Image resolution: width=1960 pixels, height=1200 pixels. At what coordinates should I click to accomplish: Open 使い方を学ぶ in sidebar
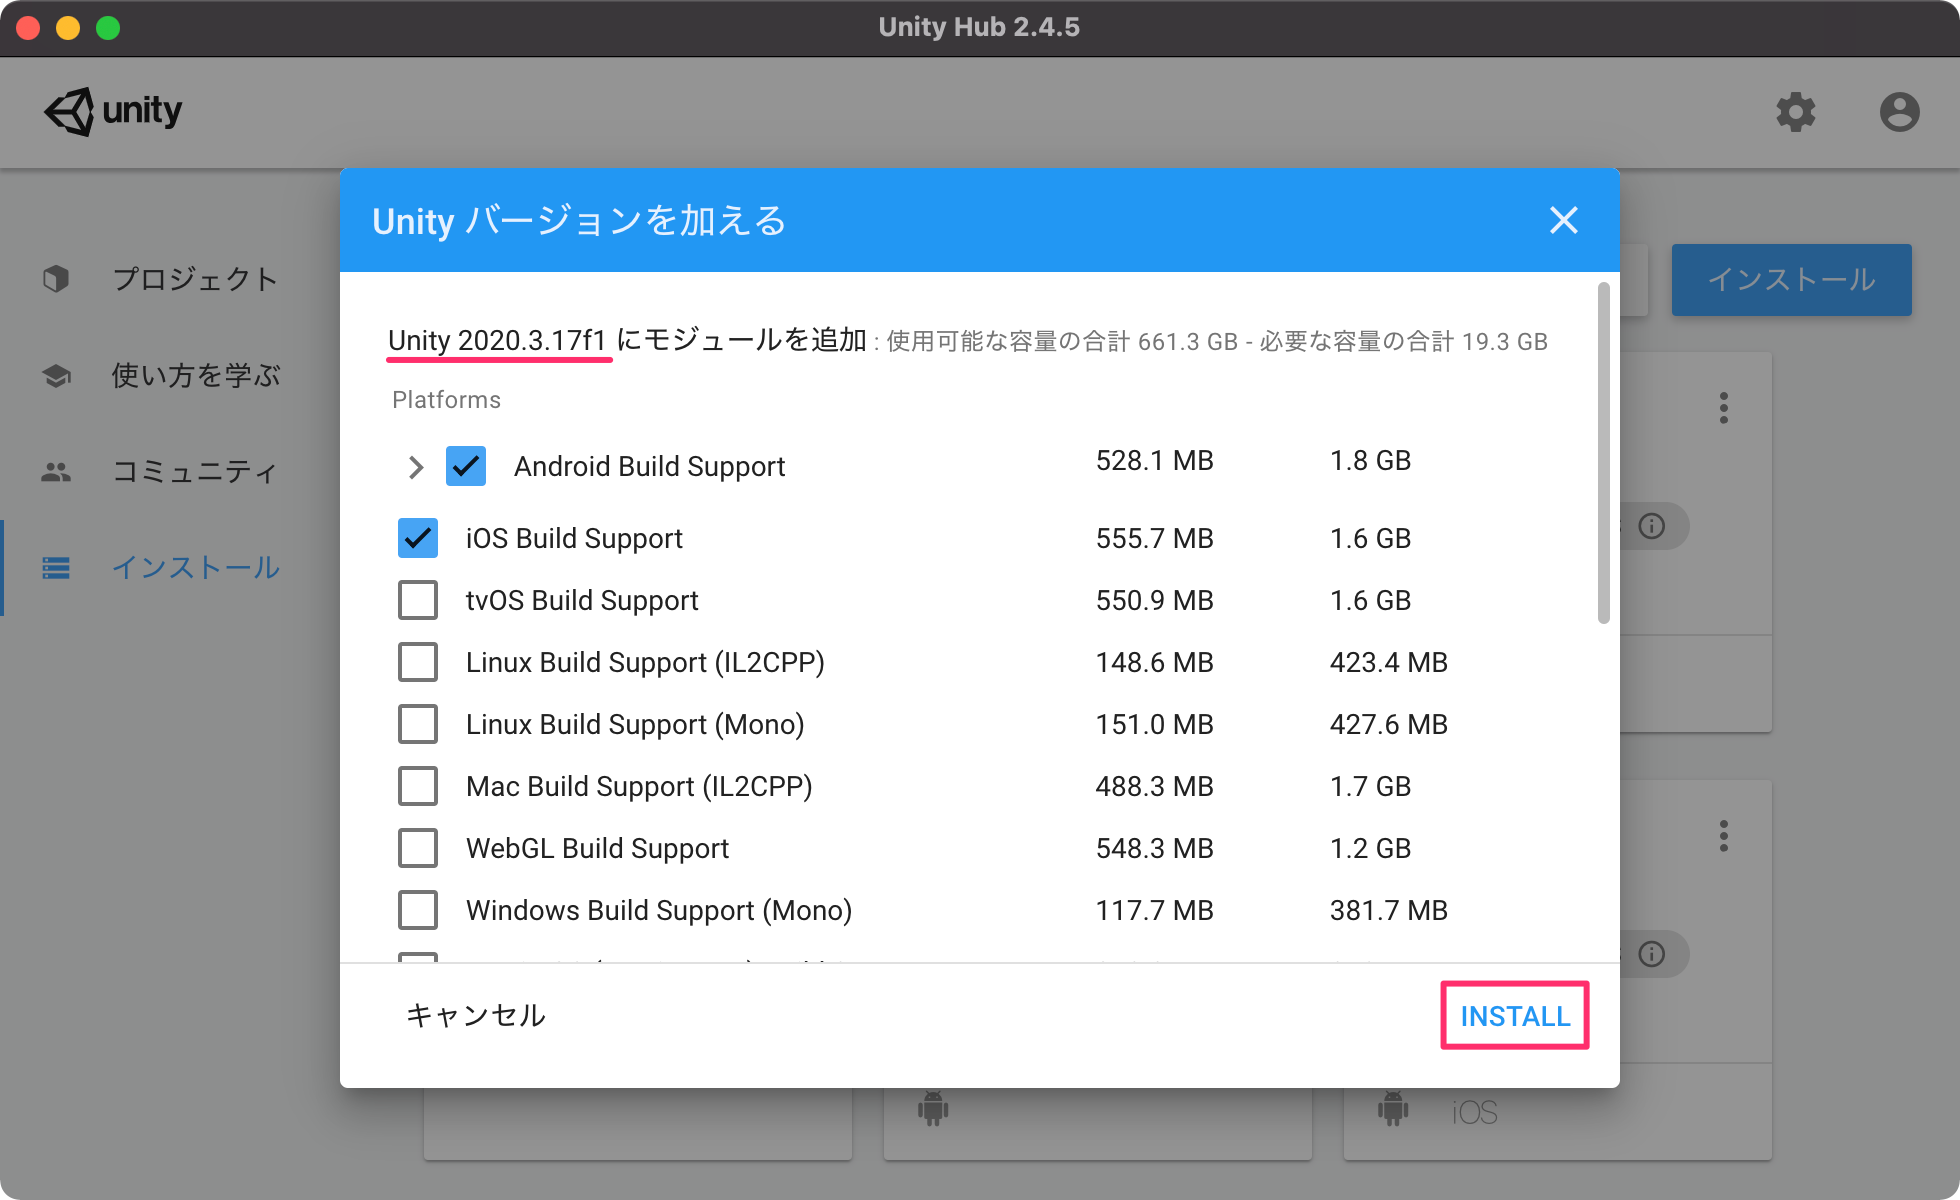coord(196,375)
